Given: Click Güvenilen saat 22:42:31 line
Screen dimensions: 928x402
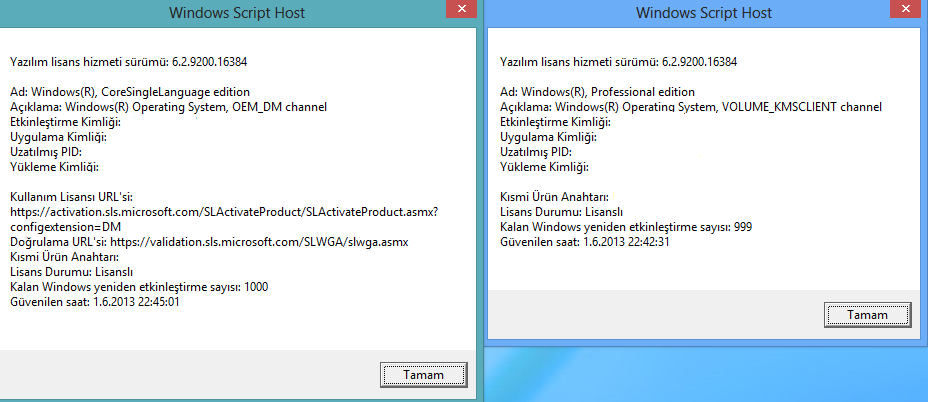Looking at the screenshot, I should pyautogui.click(x=585, y=242).
